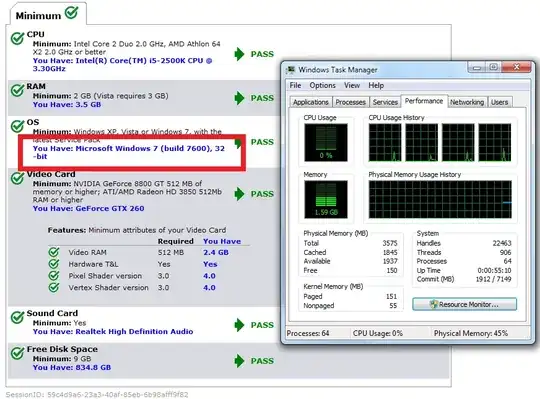Click the green arrow next to Video Card PASS
This screenshot has height=399, width=540.
pyautogui.click(x=239, y=194)
